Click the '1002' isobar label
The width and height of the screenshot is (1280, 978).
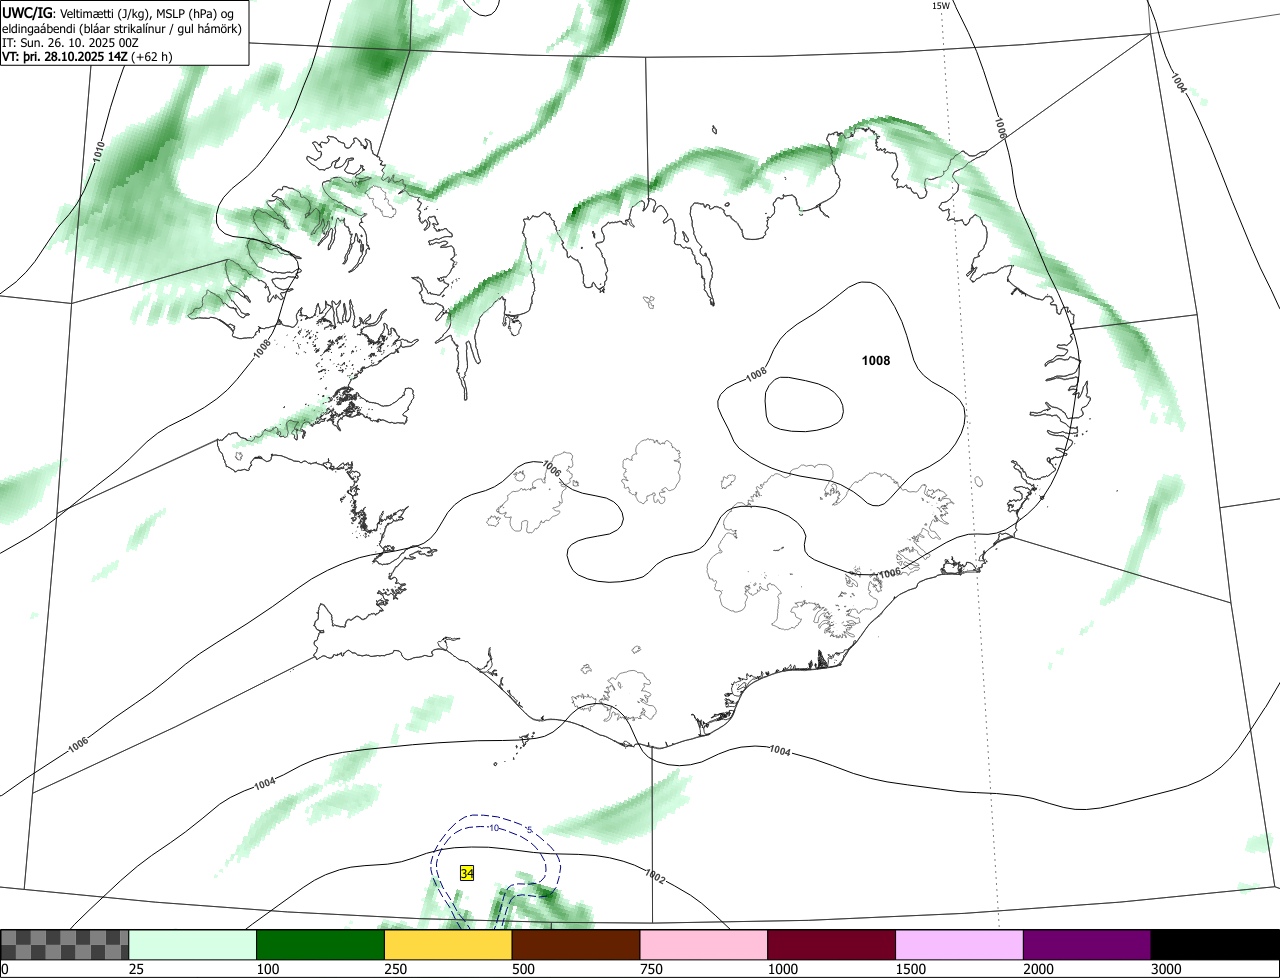(654, 877)
